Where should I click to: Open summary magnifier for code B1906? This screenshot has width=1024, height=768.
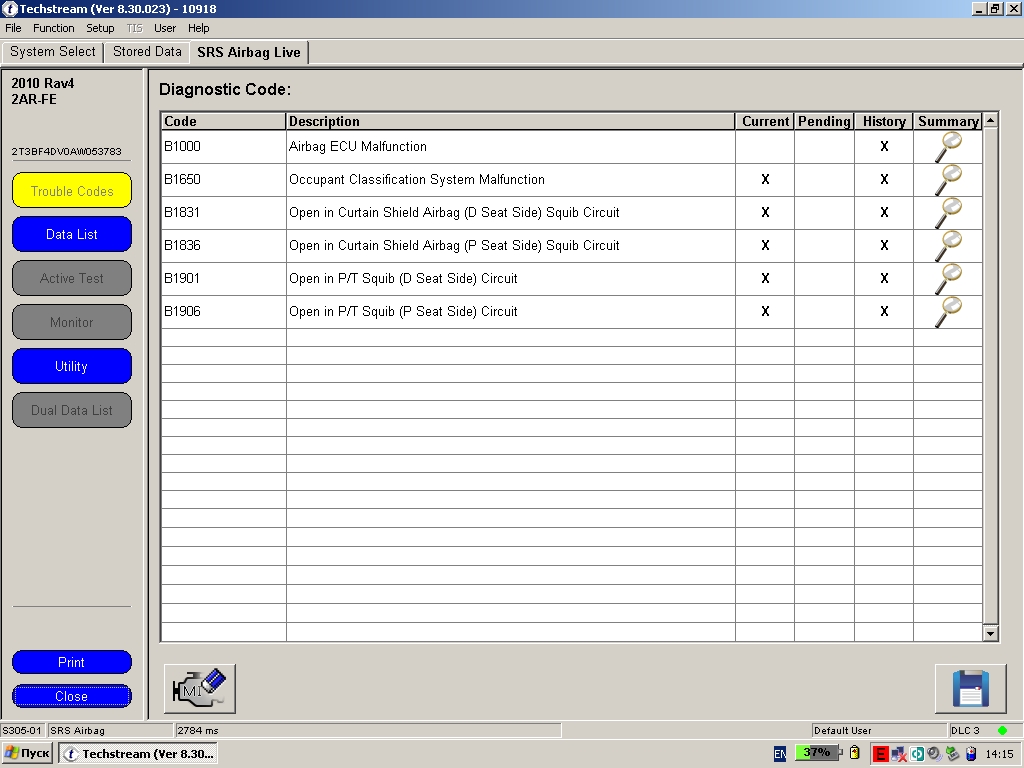[x=948, y=312]
